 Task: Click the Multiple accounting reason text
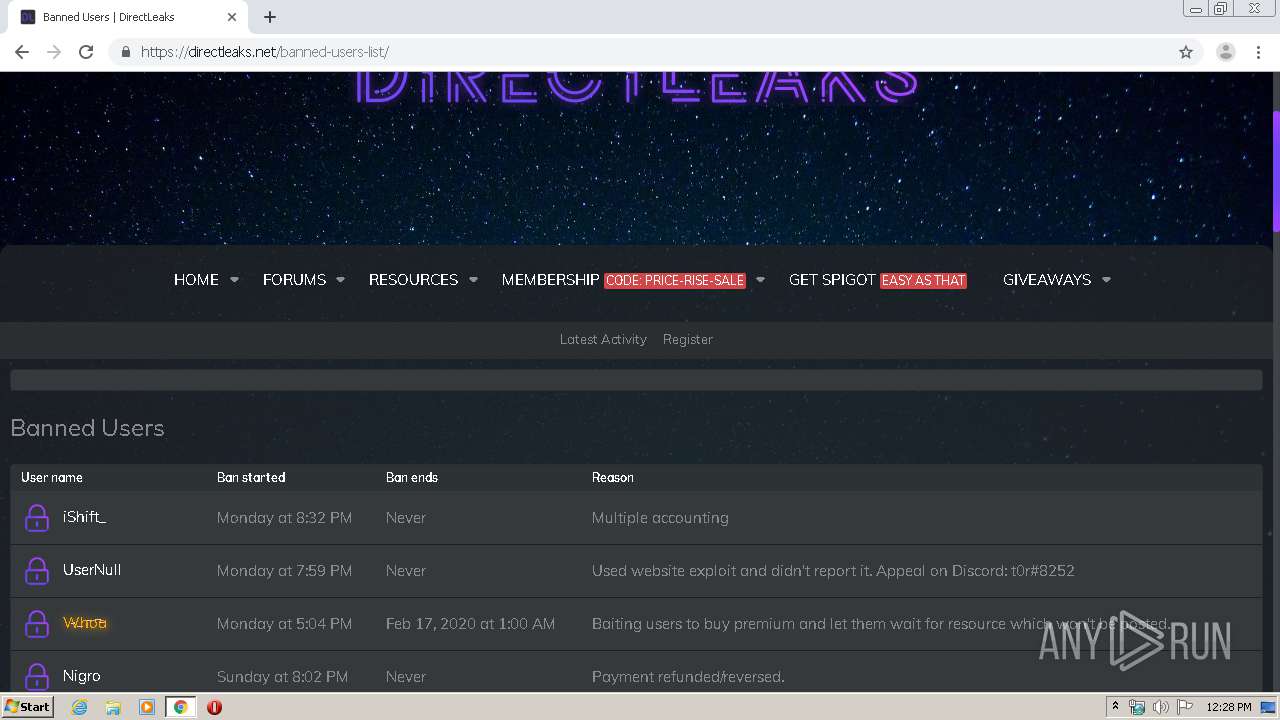click(x=660, y=518)
